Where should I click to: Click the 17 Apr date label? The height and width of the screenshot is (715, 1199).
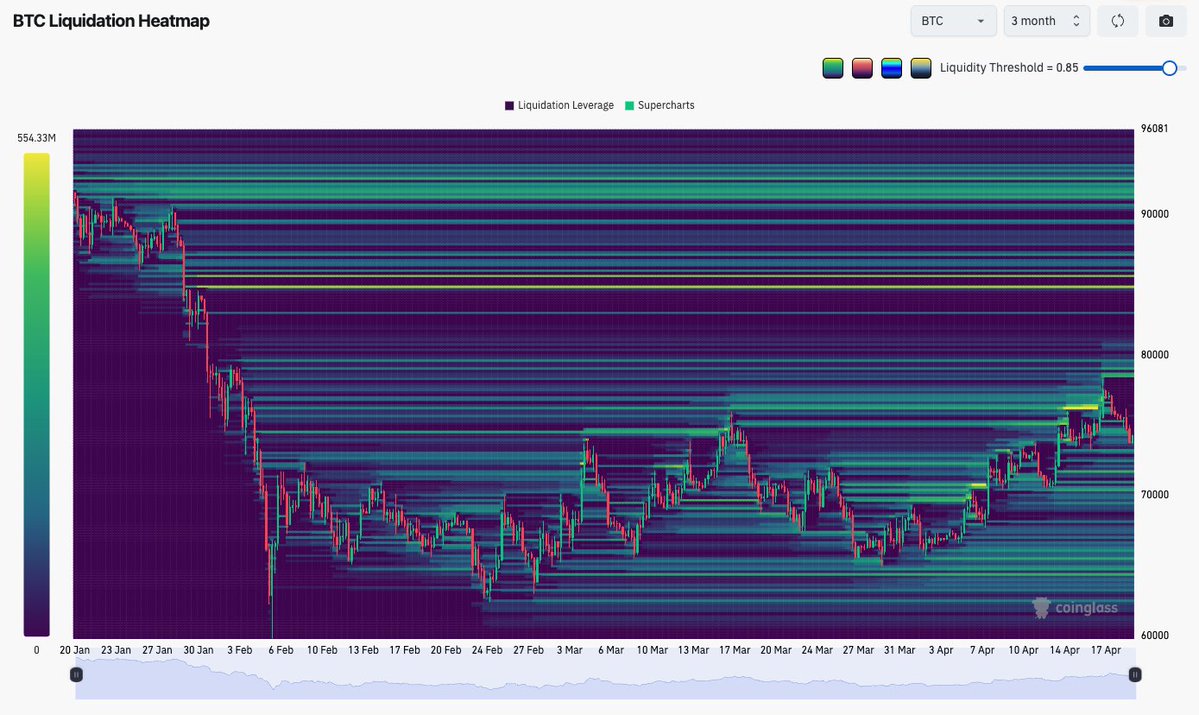1106,650
